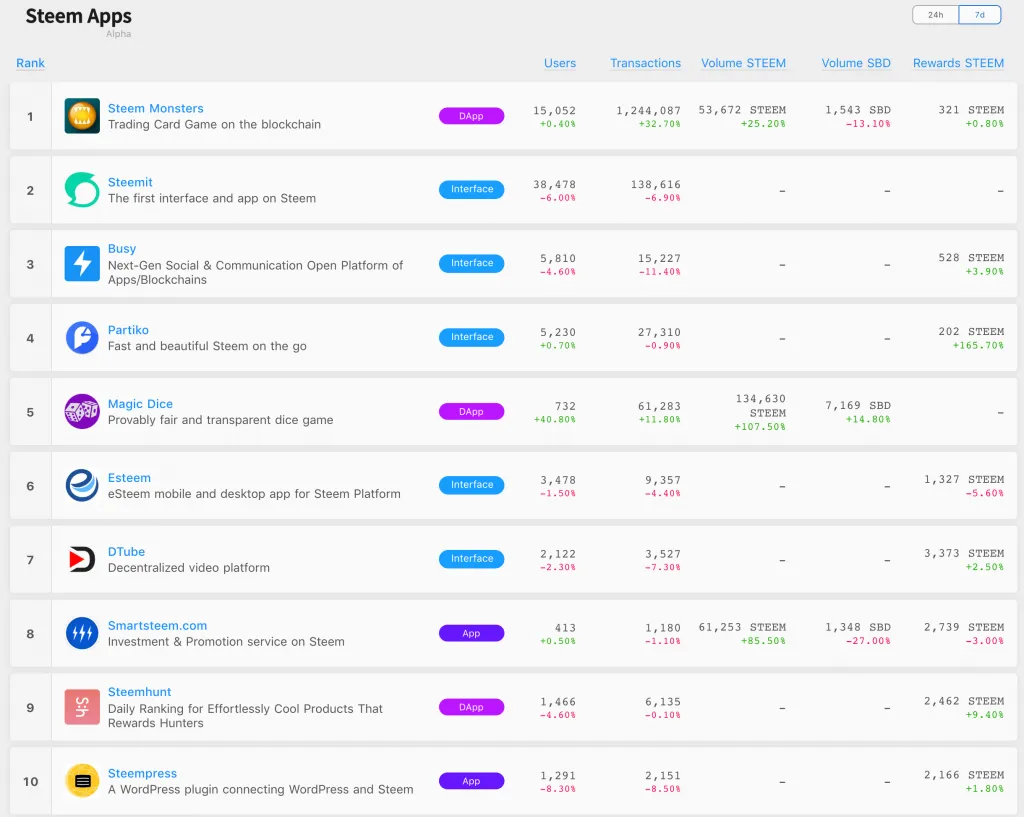This screenshot has height=817, width=1024.
Task: Click the Busy lightning bolt icon
Action: coord(82,264)
